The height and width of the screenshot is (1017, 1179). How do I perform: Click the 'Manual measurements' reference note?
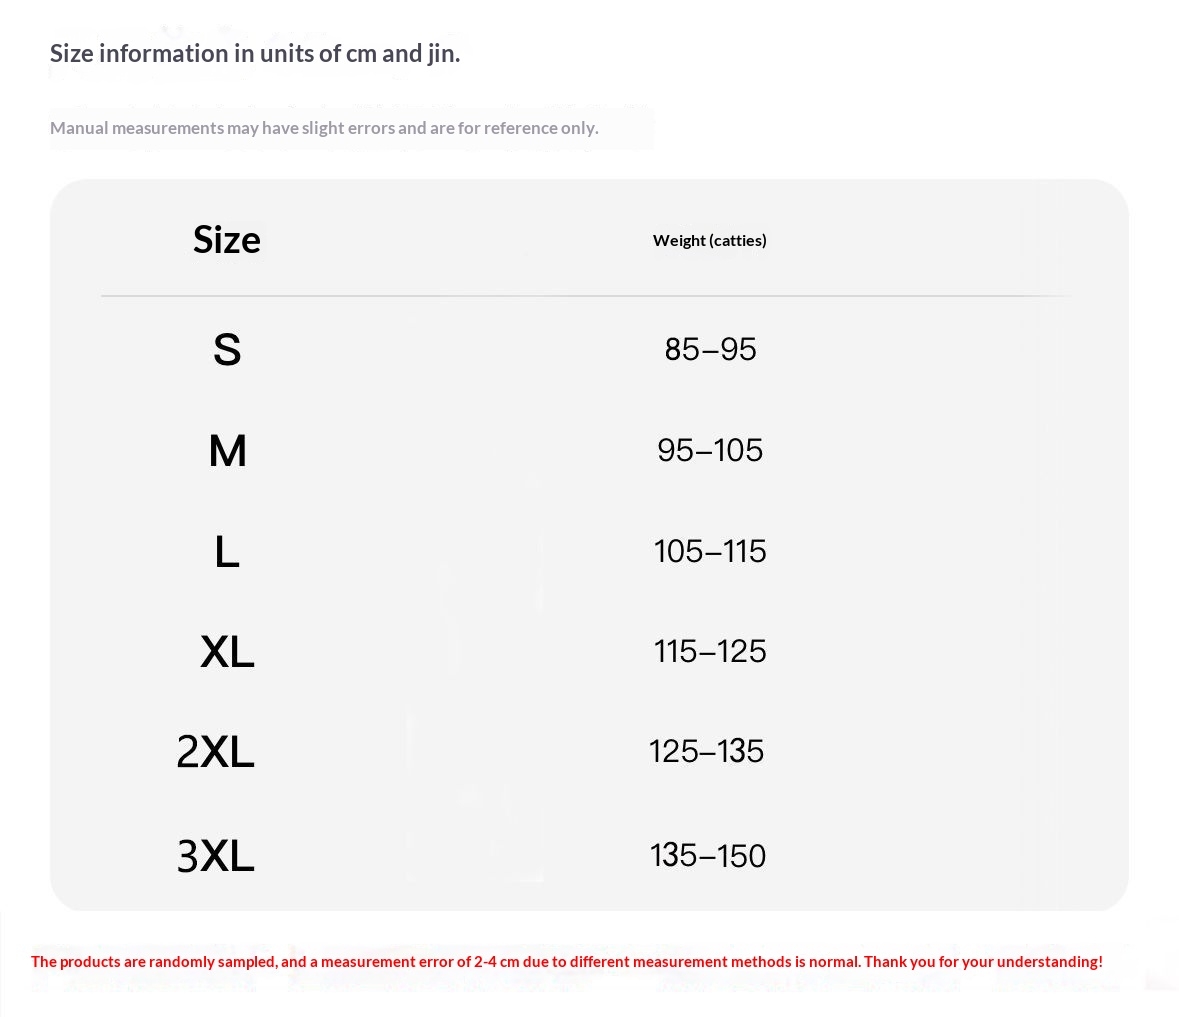click(x=324, y=128)
